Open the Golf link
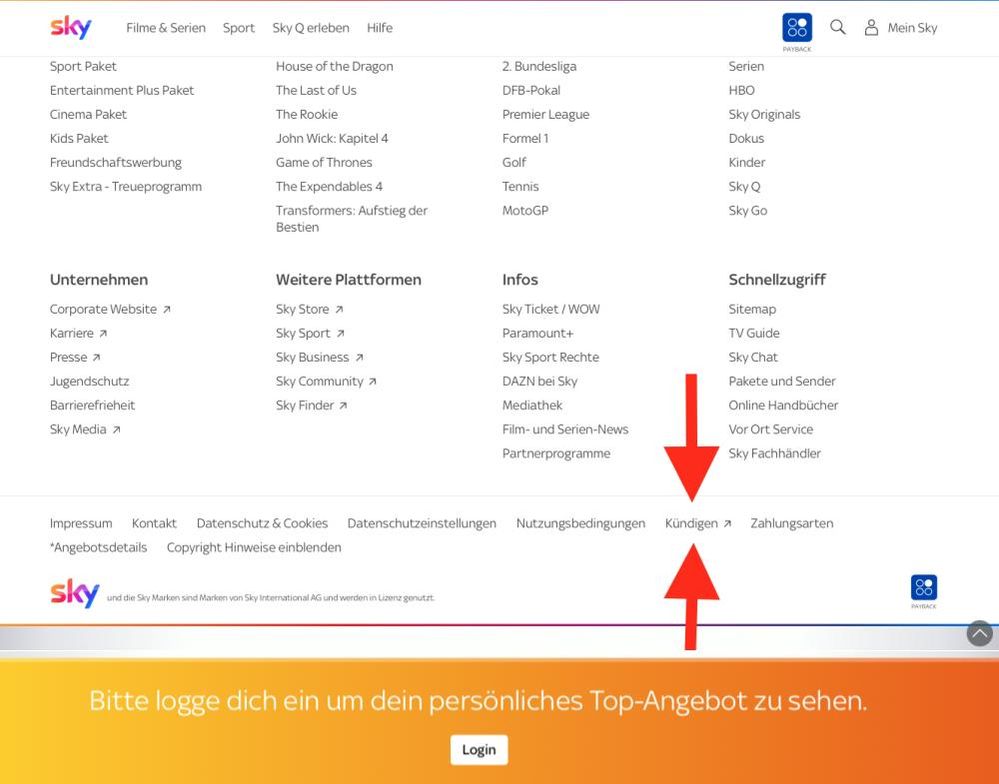The image size is (999, 784). (x=514, y=162)
